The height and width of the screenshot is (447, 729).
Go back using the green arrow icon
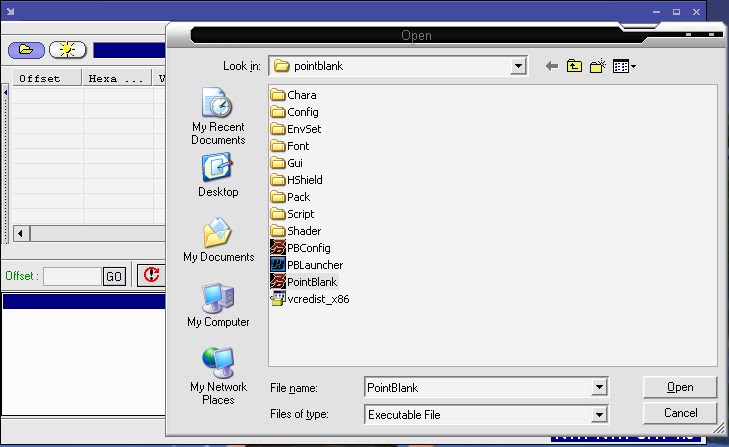[x=552, y=66]
